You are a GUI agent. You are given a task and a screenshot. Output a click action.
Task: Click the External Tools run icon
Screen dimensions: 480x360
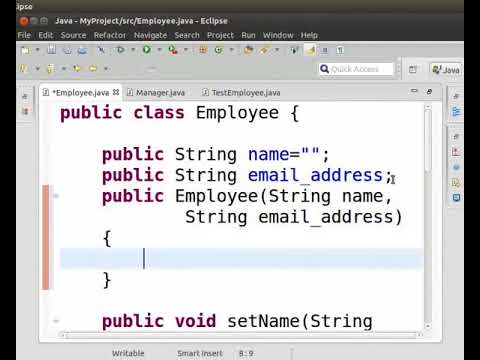coord(172,50)
